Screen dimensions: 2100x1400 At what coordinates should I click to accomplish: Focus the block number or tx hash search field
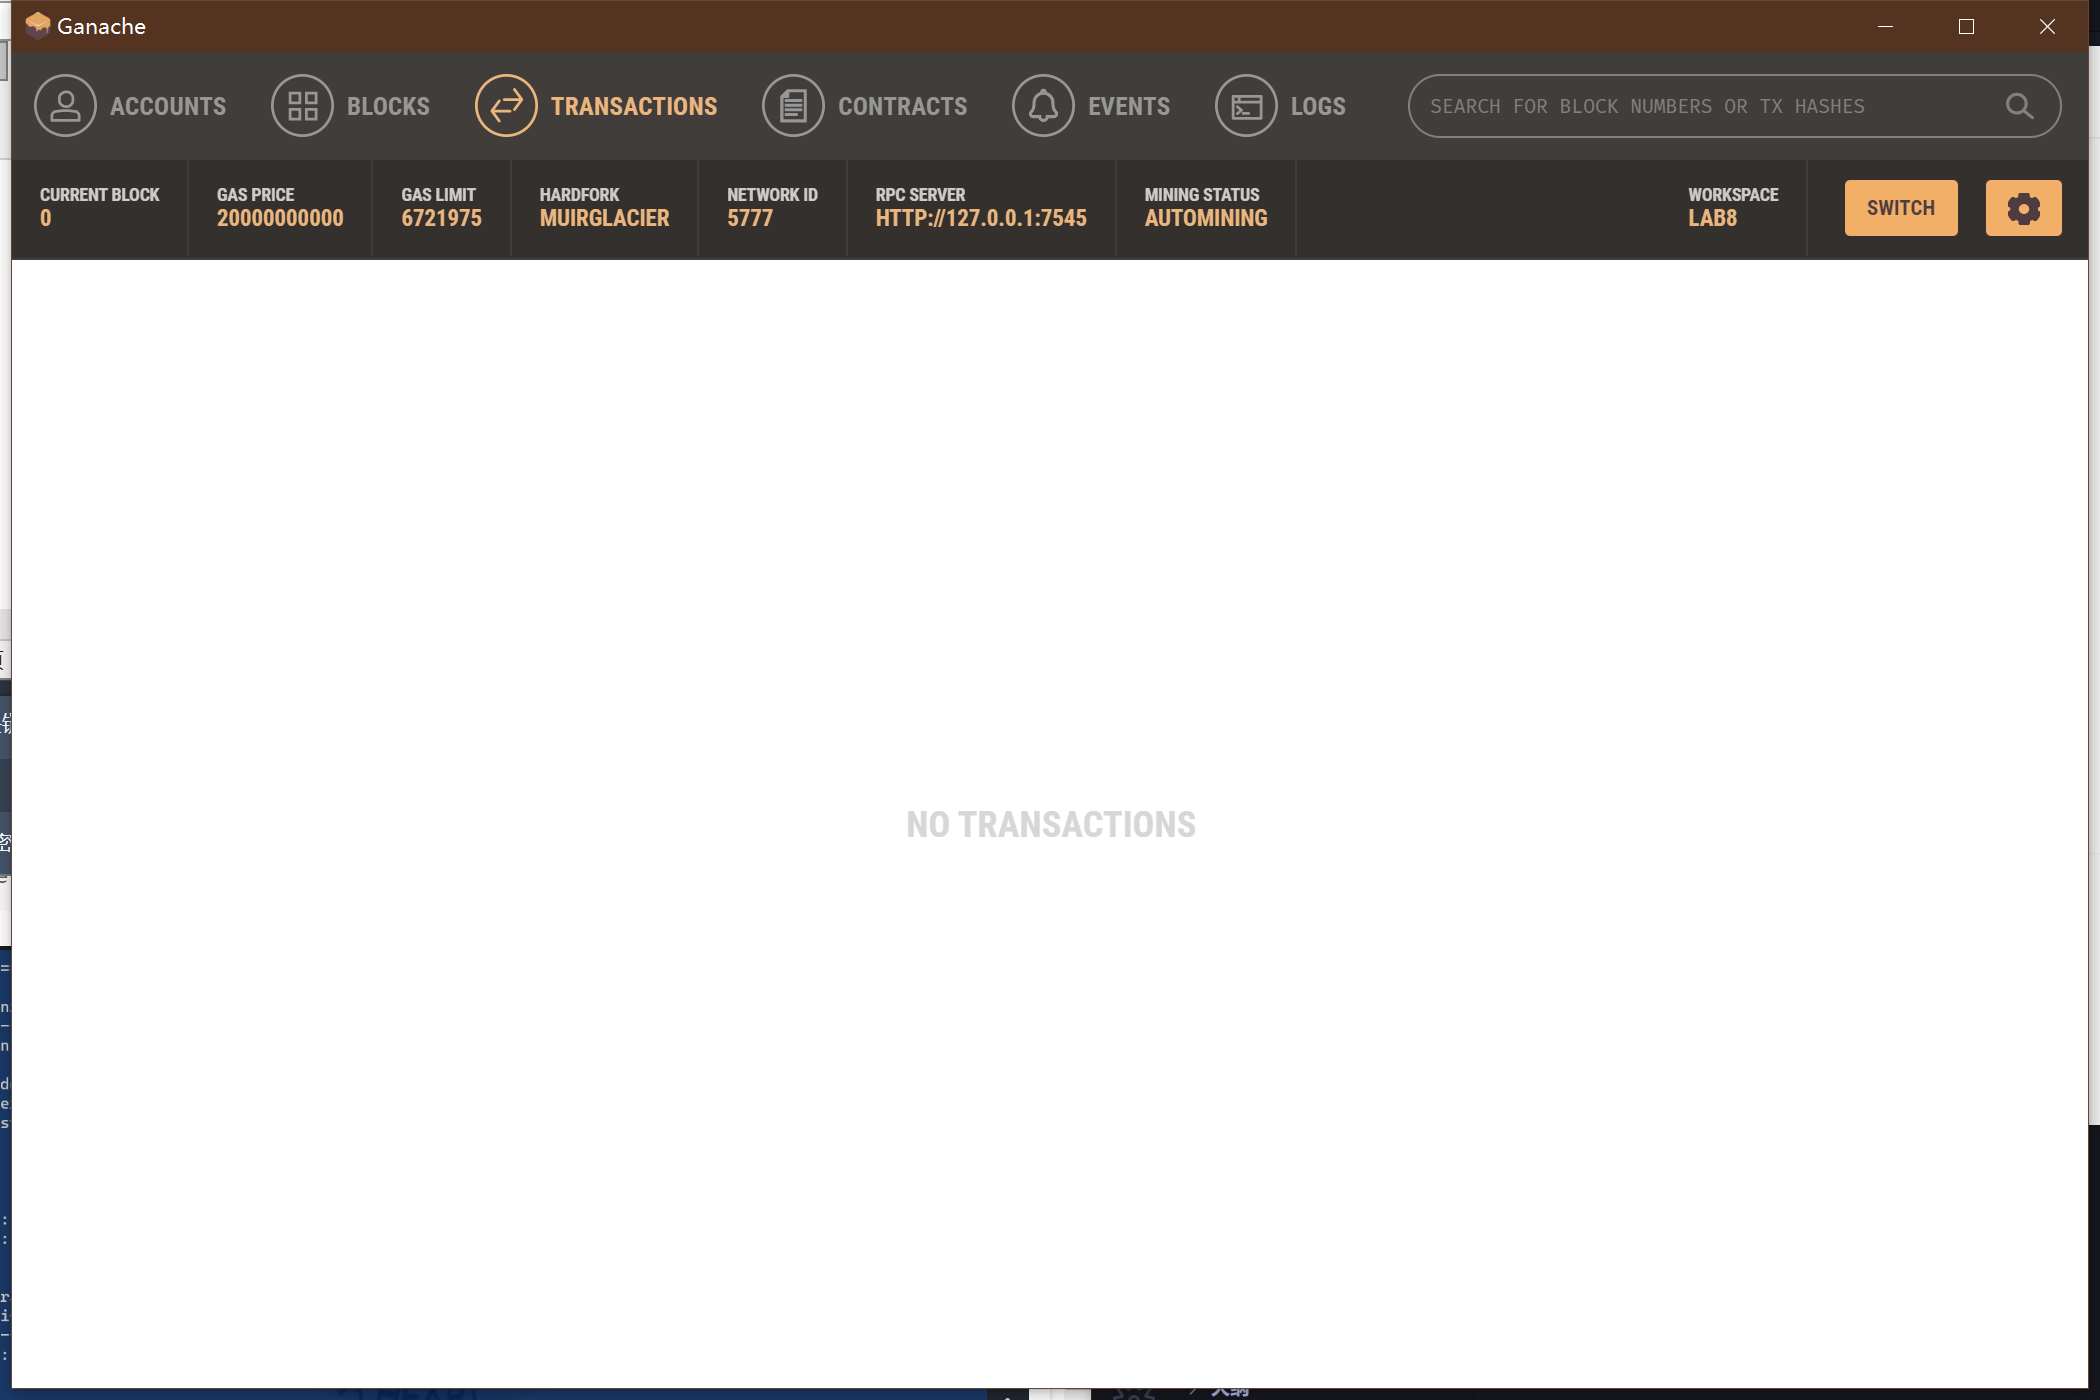click(1734, 106)
